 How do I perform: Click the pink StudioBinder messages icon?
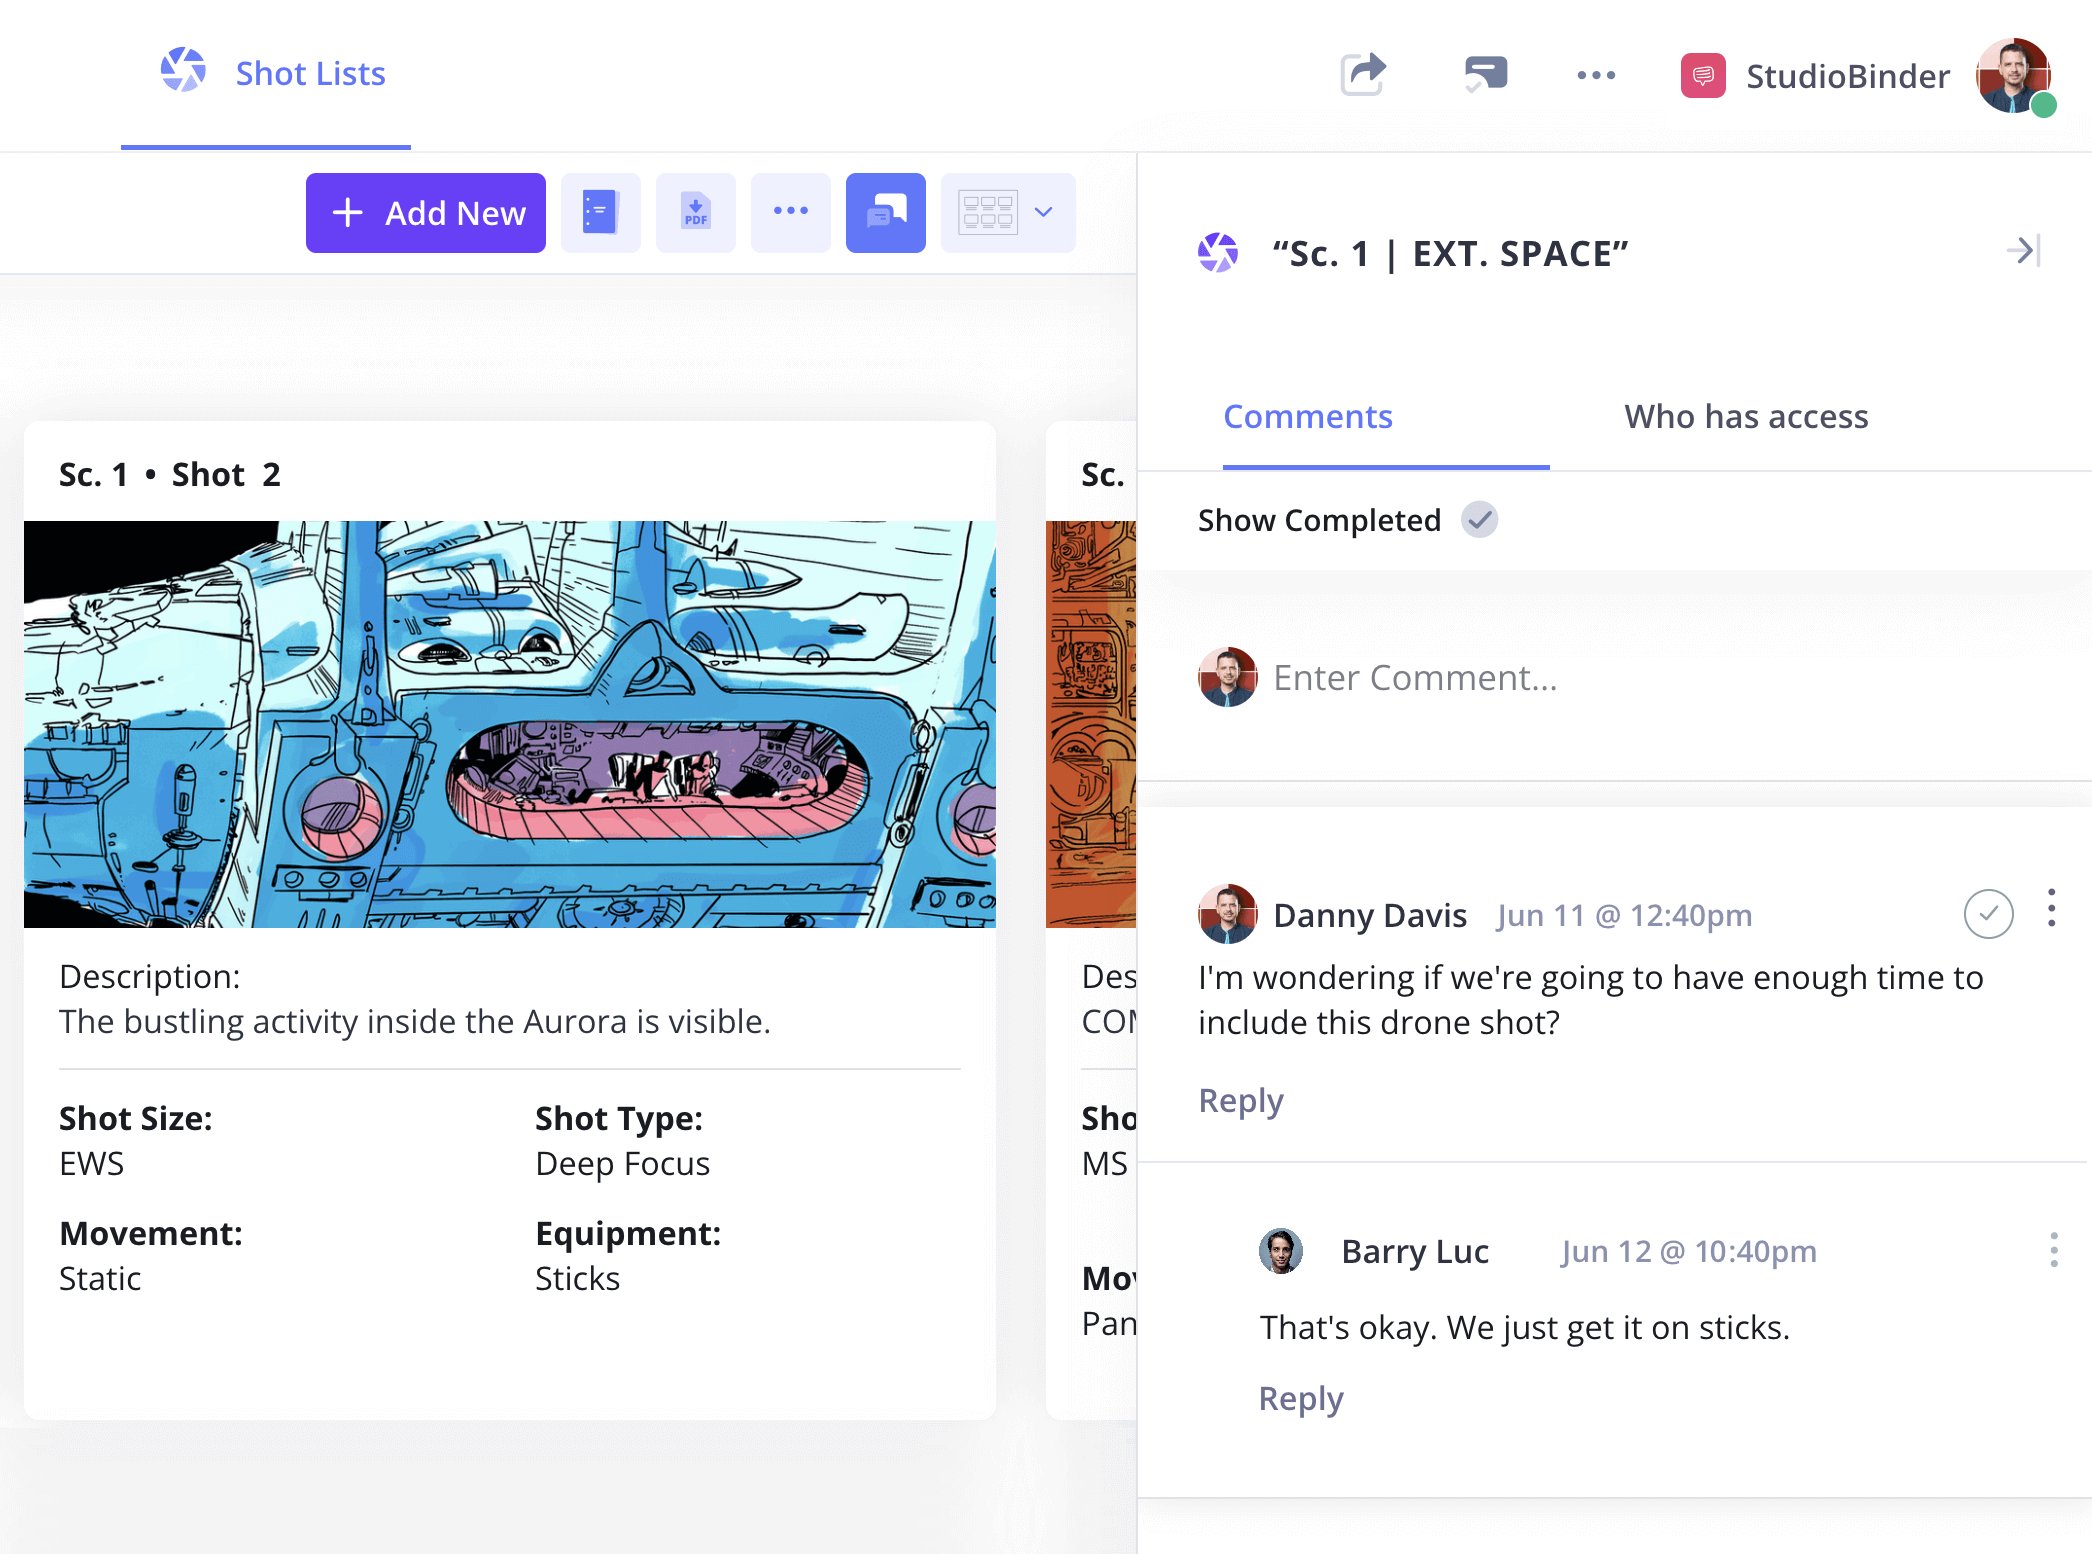(x=1703, y=74)
